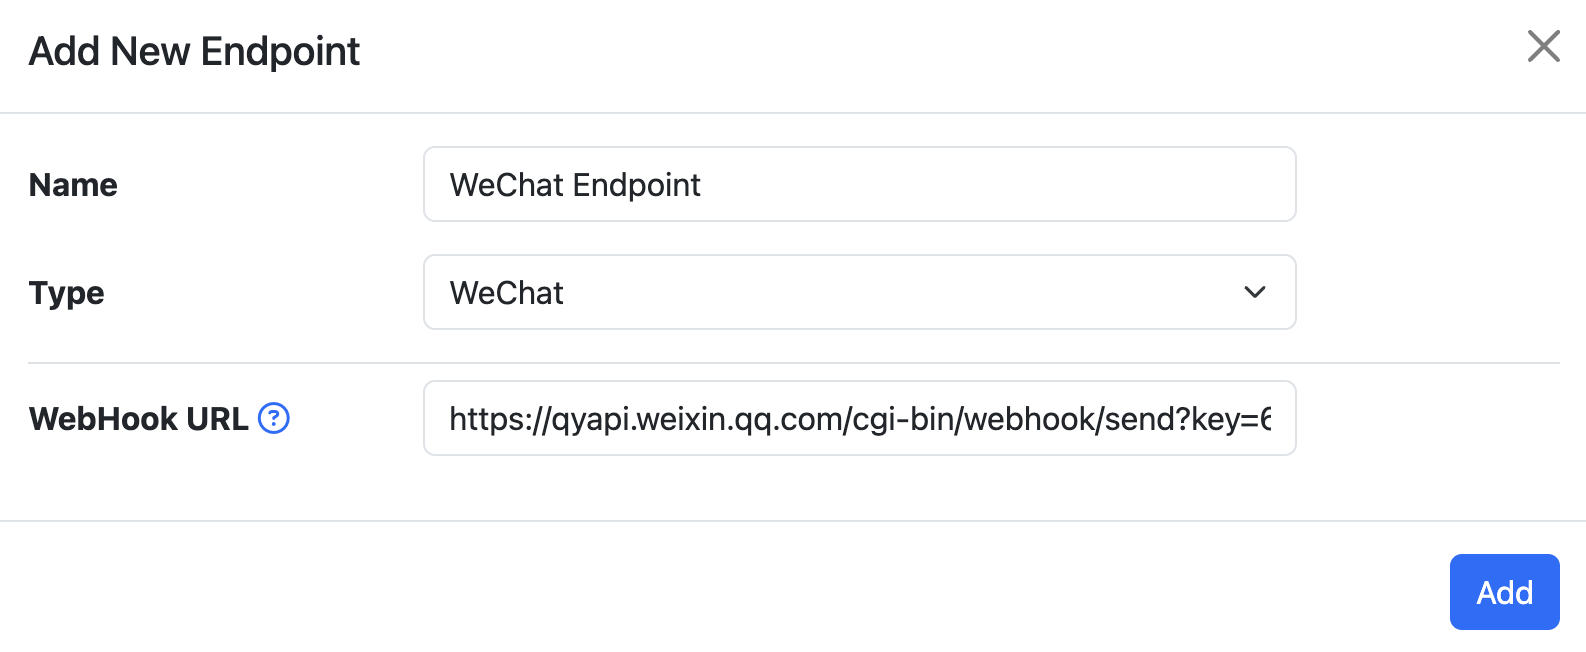Click end of truncated webhook key text
This screenshot has height=652, width=1586.
point(1267,419)
